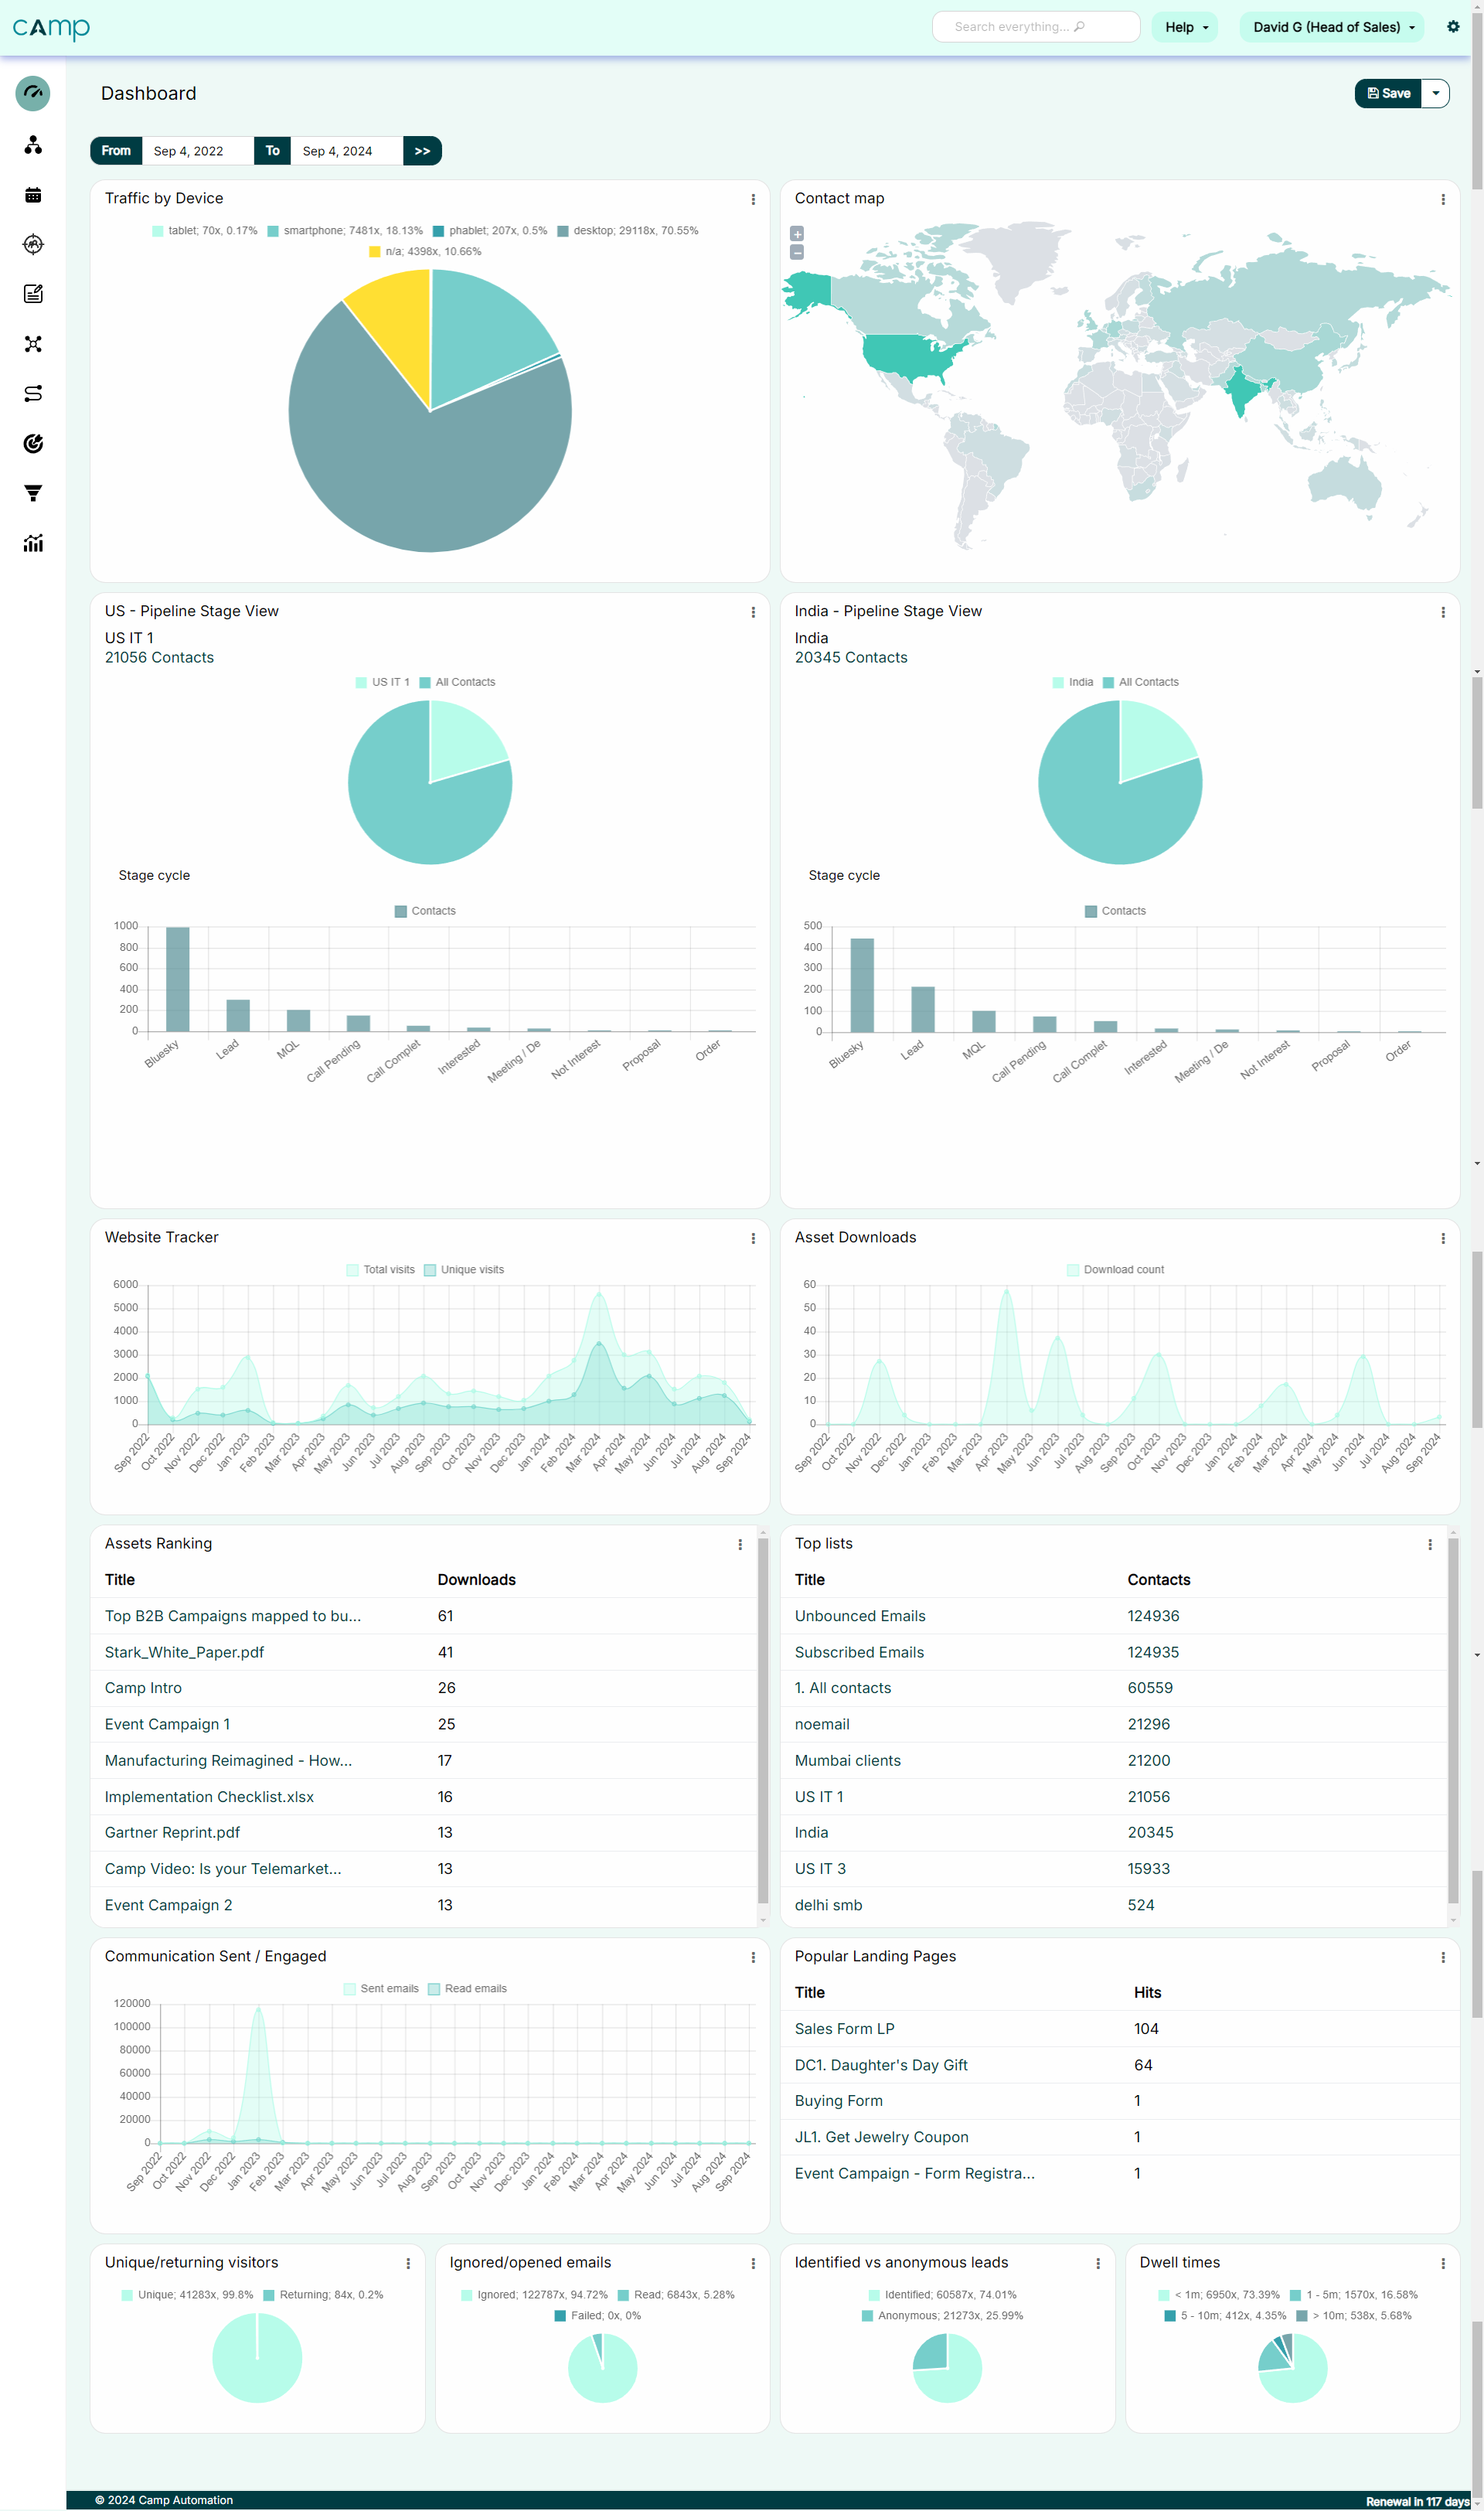Toggle Unique visits legend in Website Tracker
This screenshot has width=1484, height=2511.
click(464, 1270)
